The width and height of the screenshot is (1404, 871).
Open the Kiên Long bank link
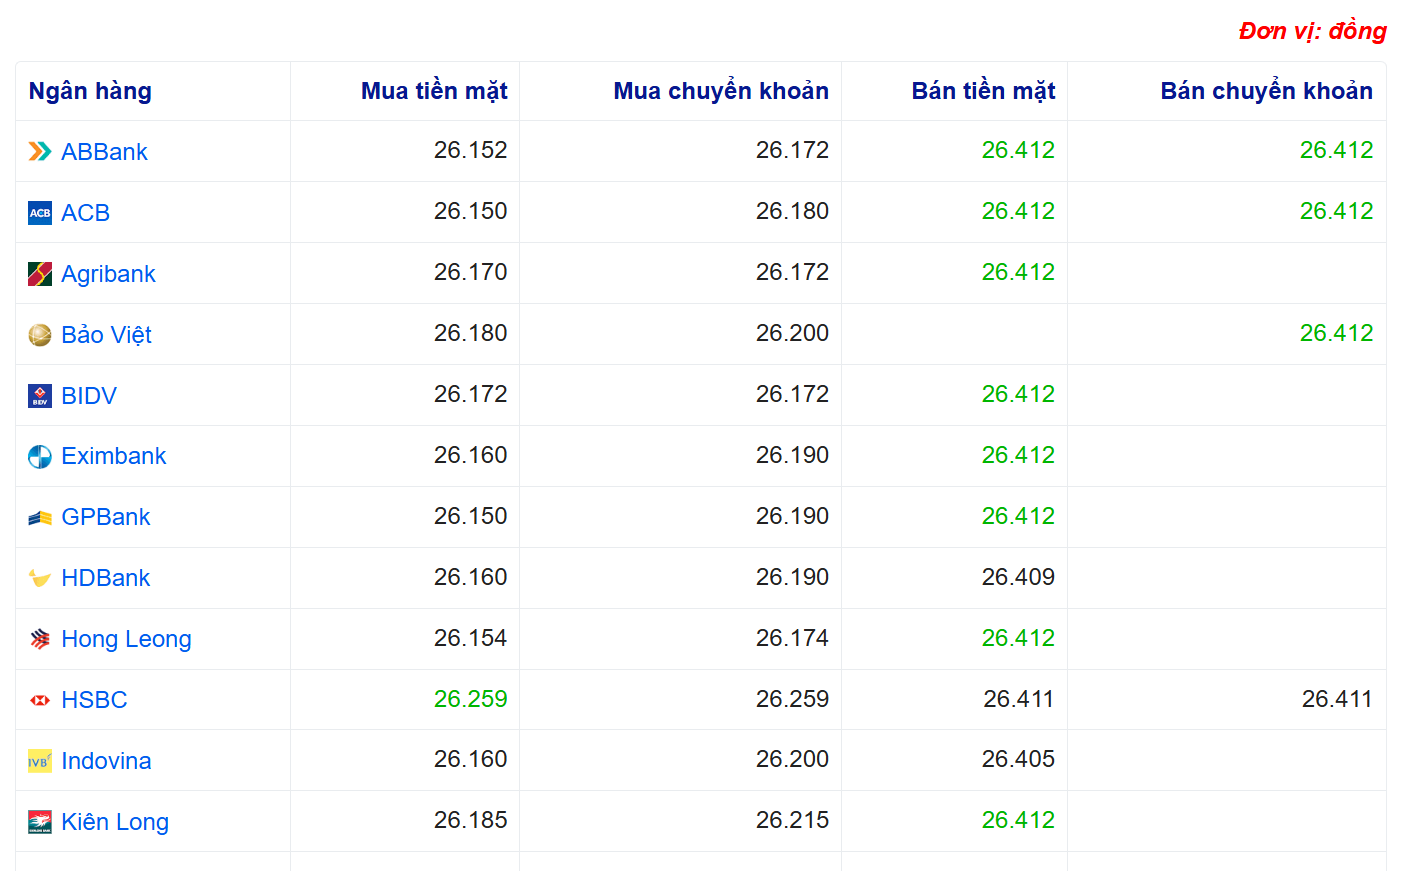click(x=115, y=823)
